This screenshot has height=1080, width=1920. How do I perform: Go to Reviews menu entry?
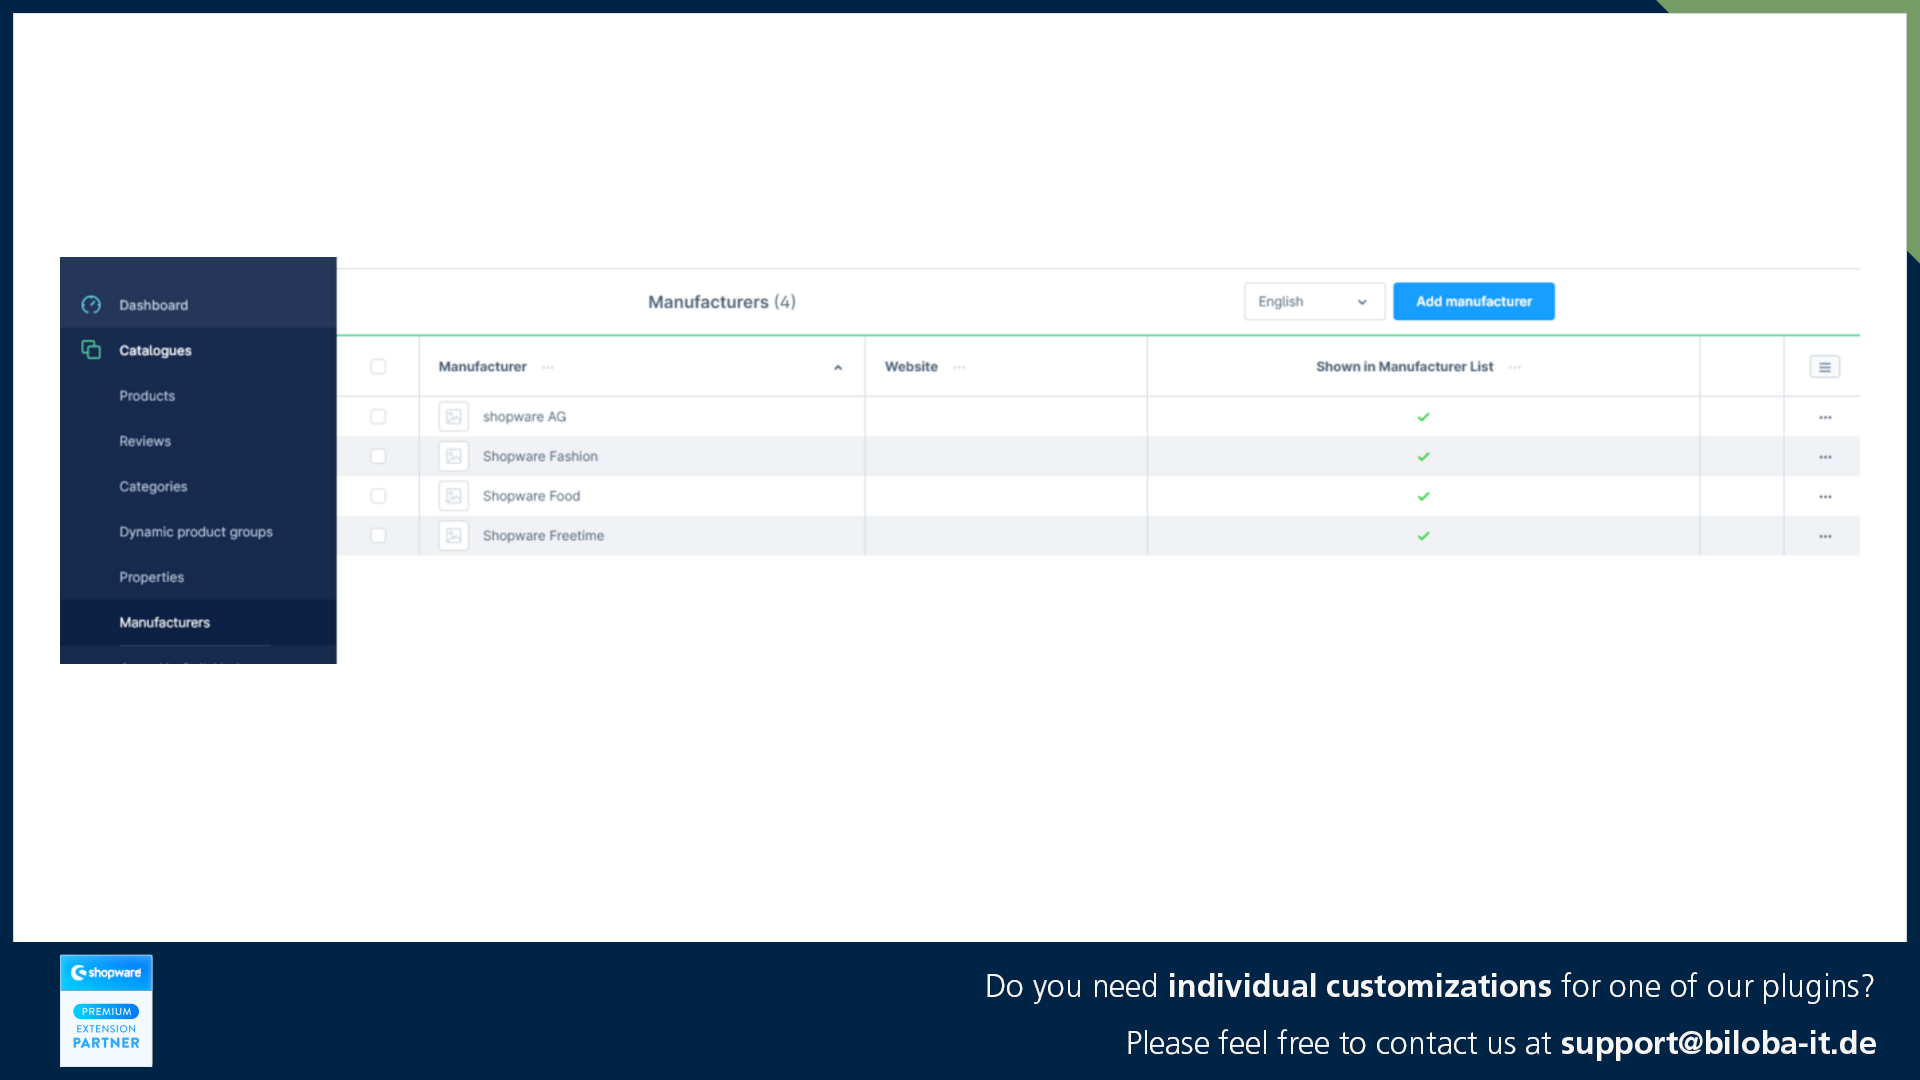coord(145,441)
